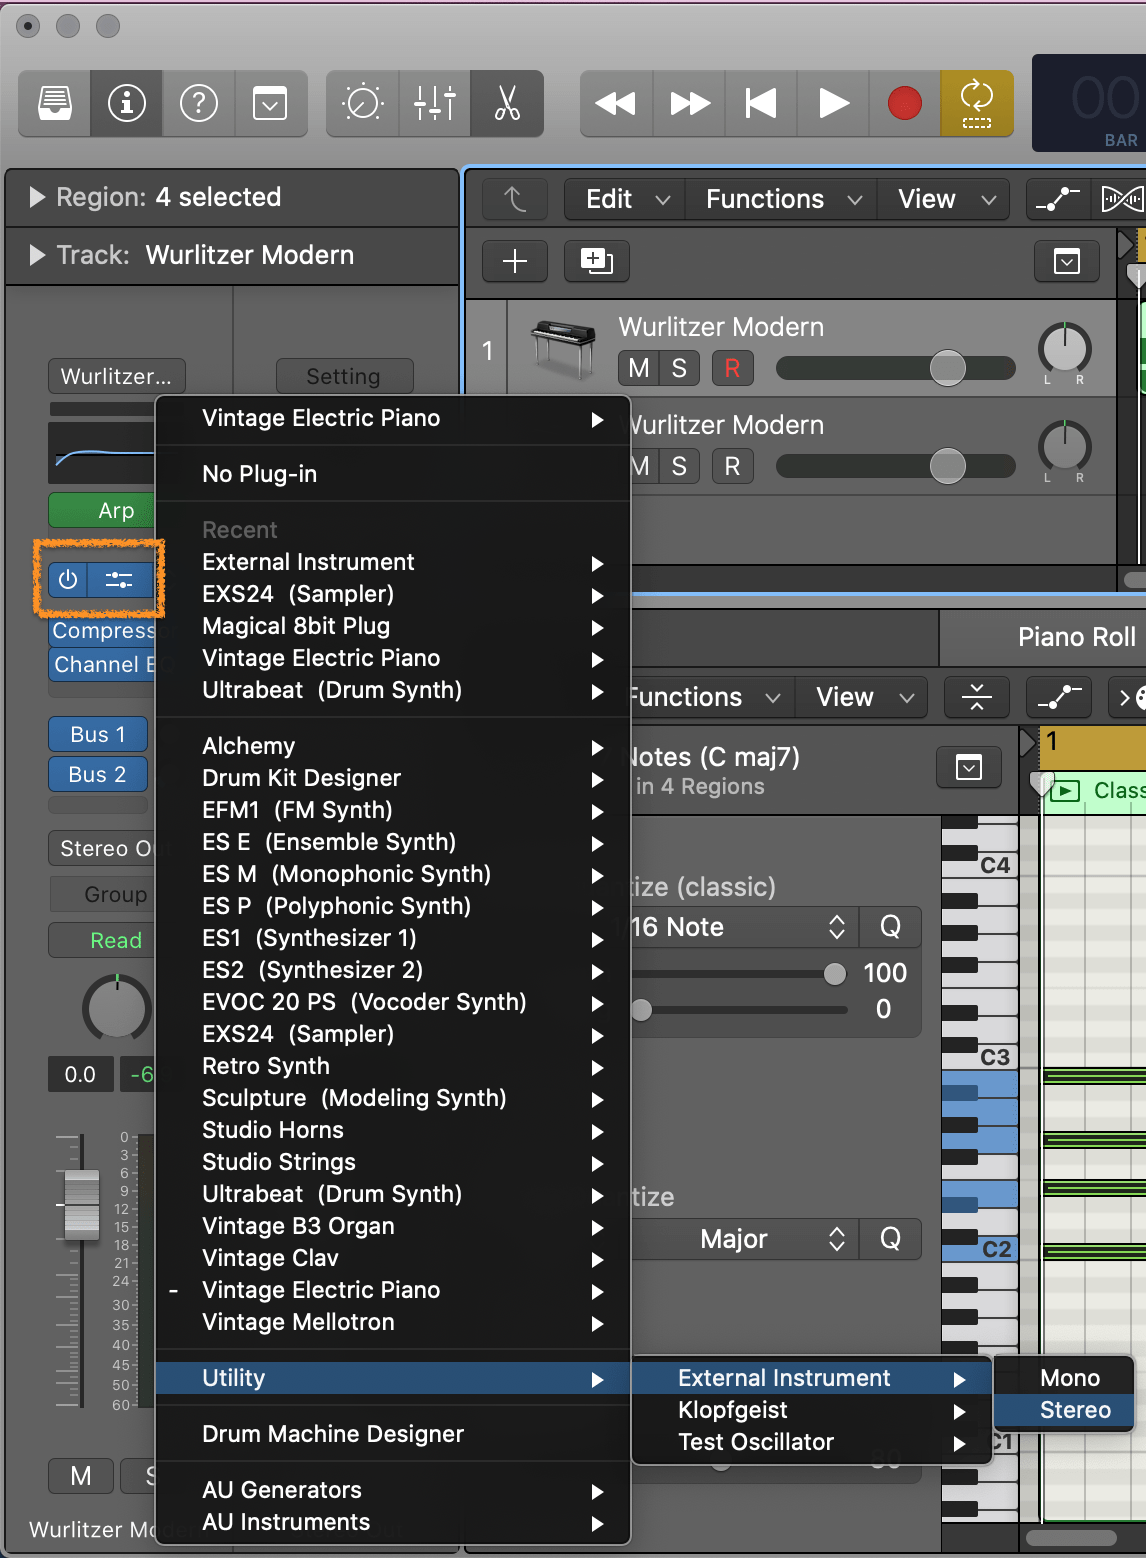Expand the Region inspector disclosure triangle
Image resolution: width=1146 pixels, height=1558 pixels.
[x=37, y=197]
